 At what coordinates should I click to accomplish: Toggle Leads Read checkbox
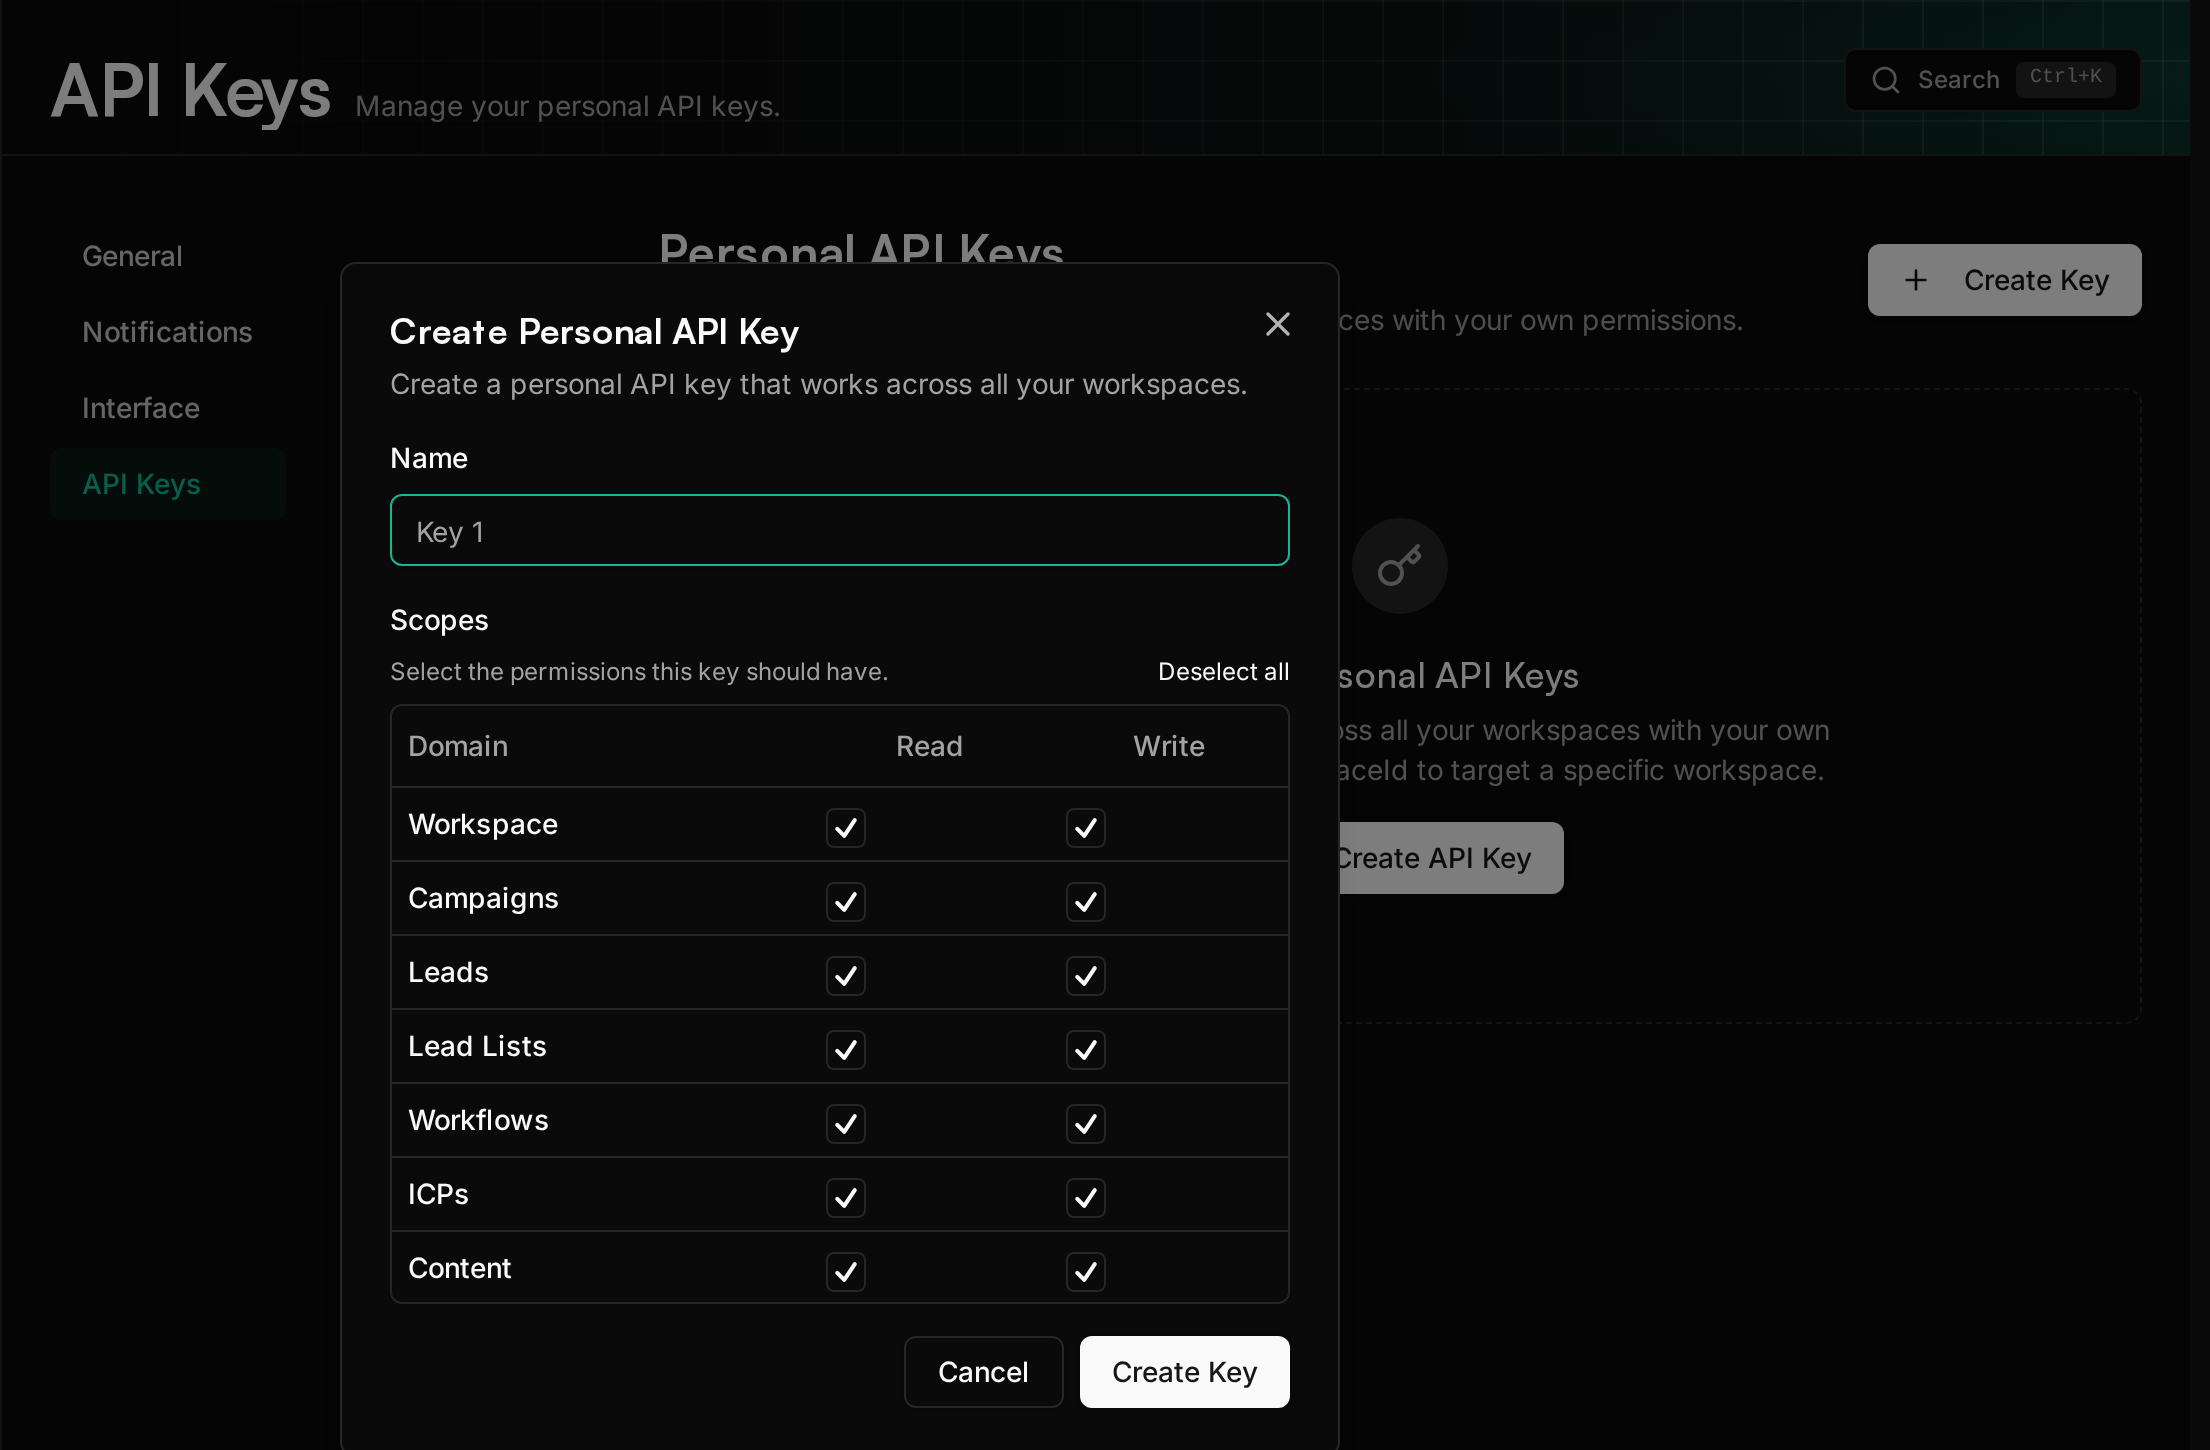click(846, 976)
